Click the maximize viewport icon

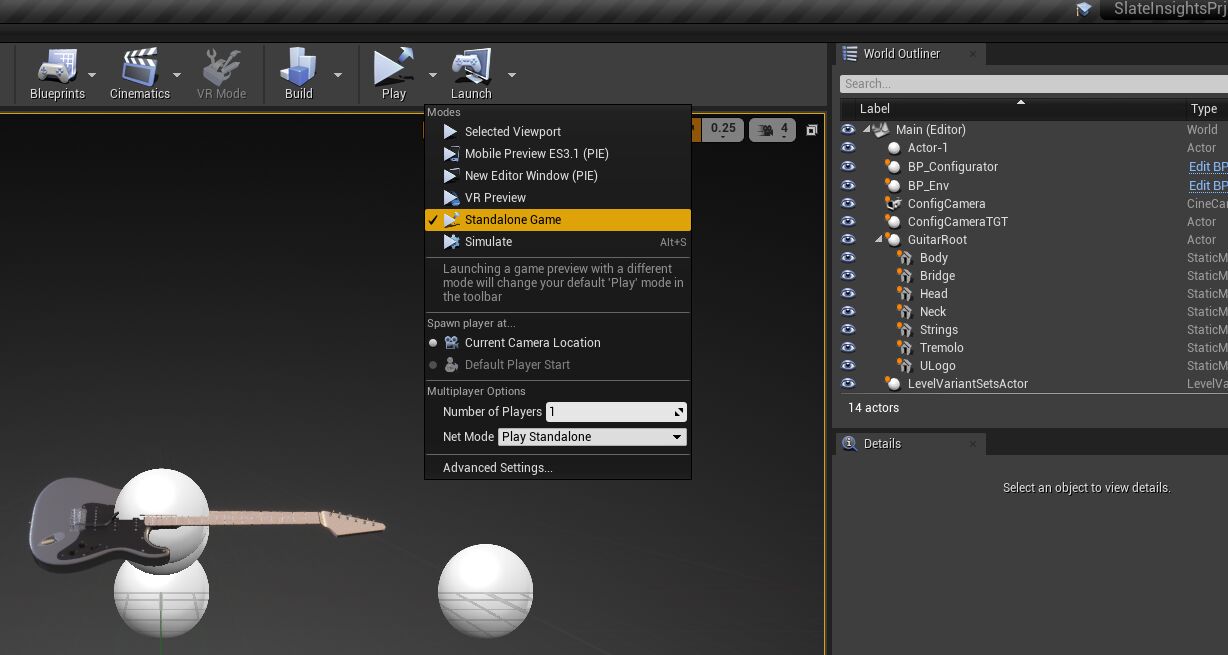pos(812,130)
